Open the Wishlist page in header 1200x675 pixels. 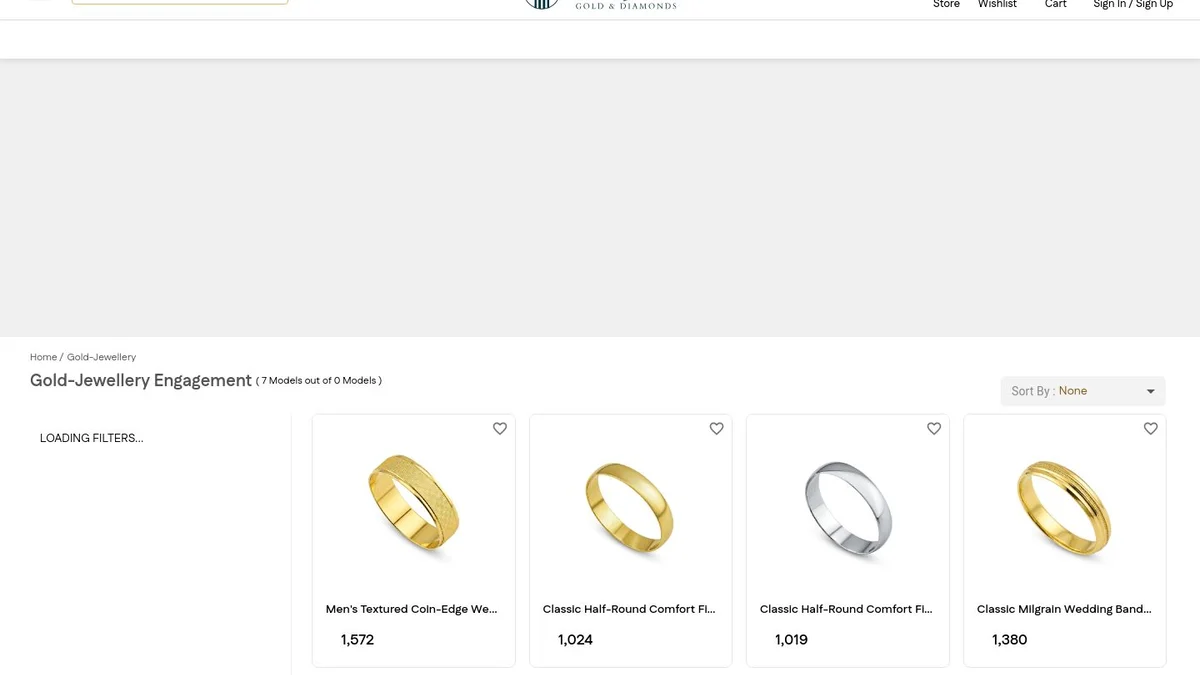997,5
